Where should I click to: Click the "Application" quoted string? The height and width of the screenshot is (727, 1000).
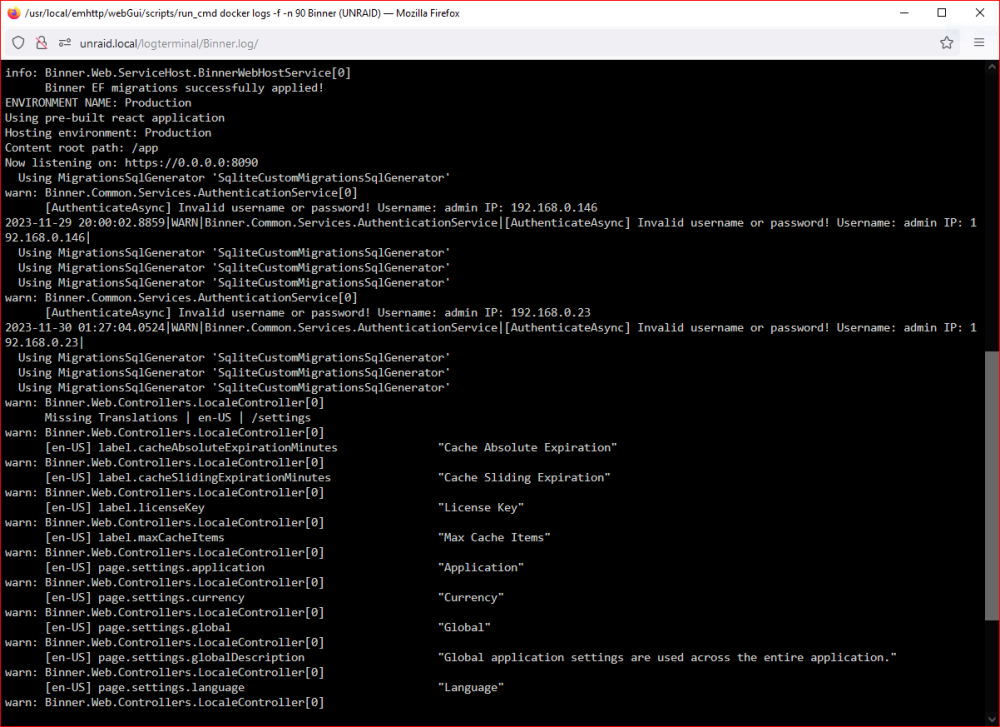click(x=481, y=568)
